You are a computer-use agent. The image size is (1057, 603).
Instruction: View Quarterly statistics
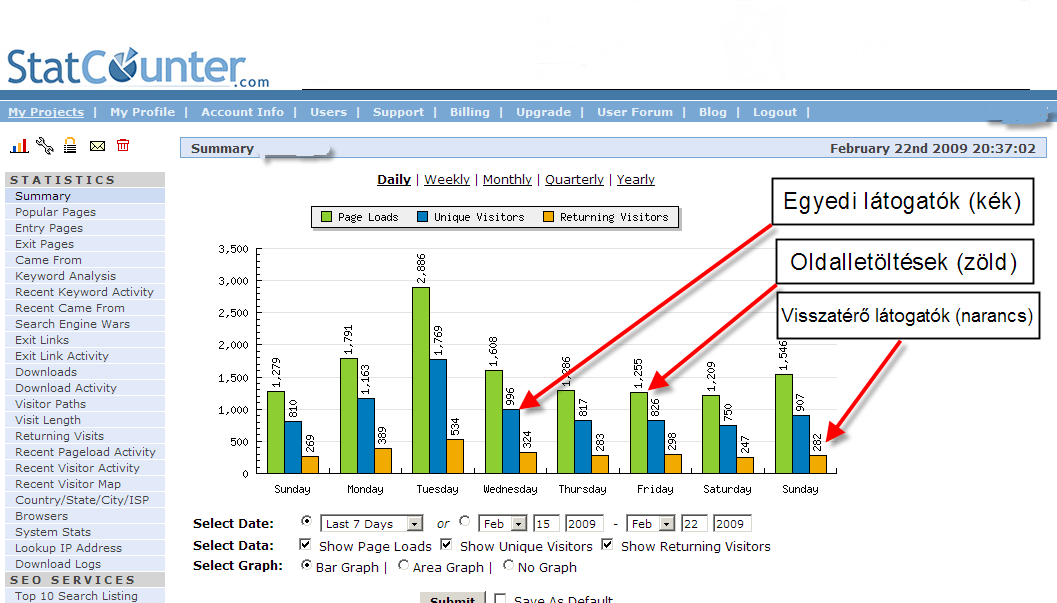pos(574,179)
